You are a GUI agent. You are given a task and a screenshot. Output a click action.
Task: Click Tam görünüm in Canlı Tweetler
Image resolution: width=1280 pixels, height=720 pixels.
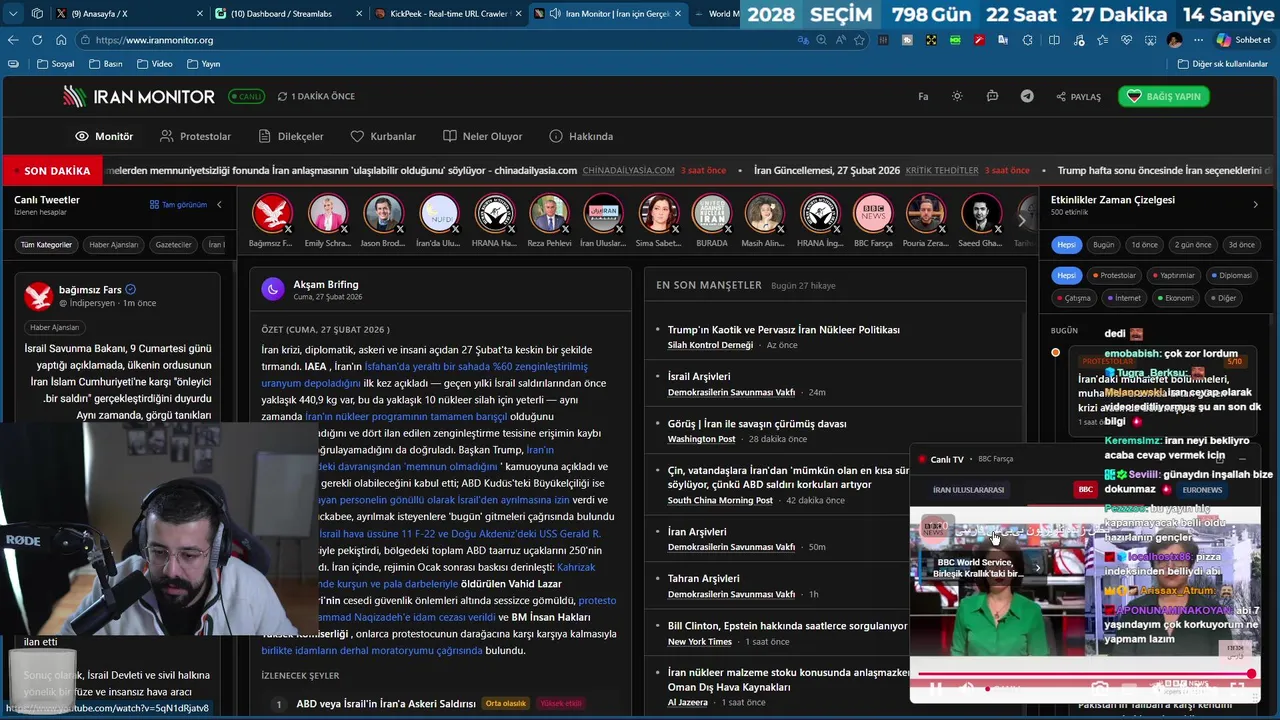coord(178,205)
